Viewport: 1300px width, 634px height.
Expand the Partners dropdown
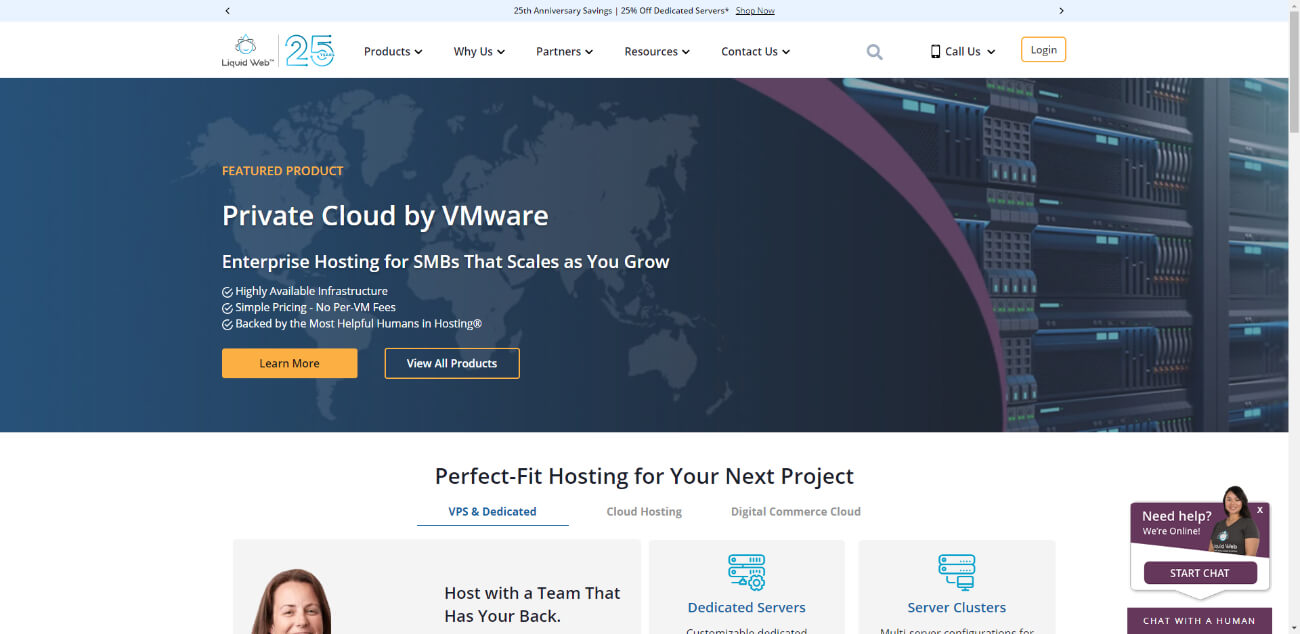(x=564, y=51)
